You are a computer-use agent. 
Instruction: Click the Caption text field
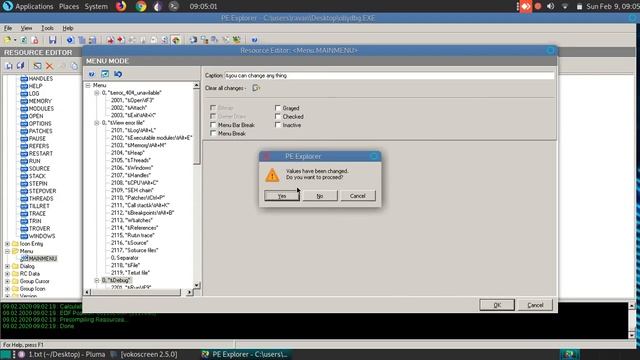click(389, 76)
